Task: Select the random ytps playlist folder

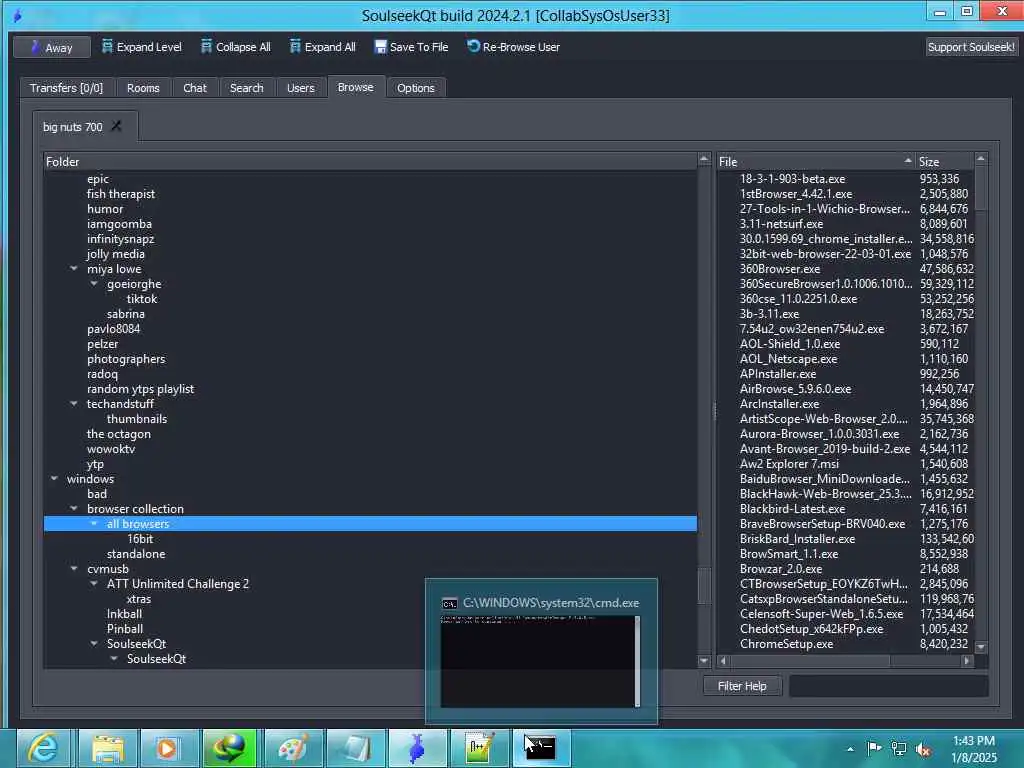Action: (x=140, y=389)
